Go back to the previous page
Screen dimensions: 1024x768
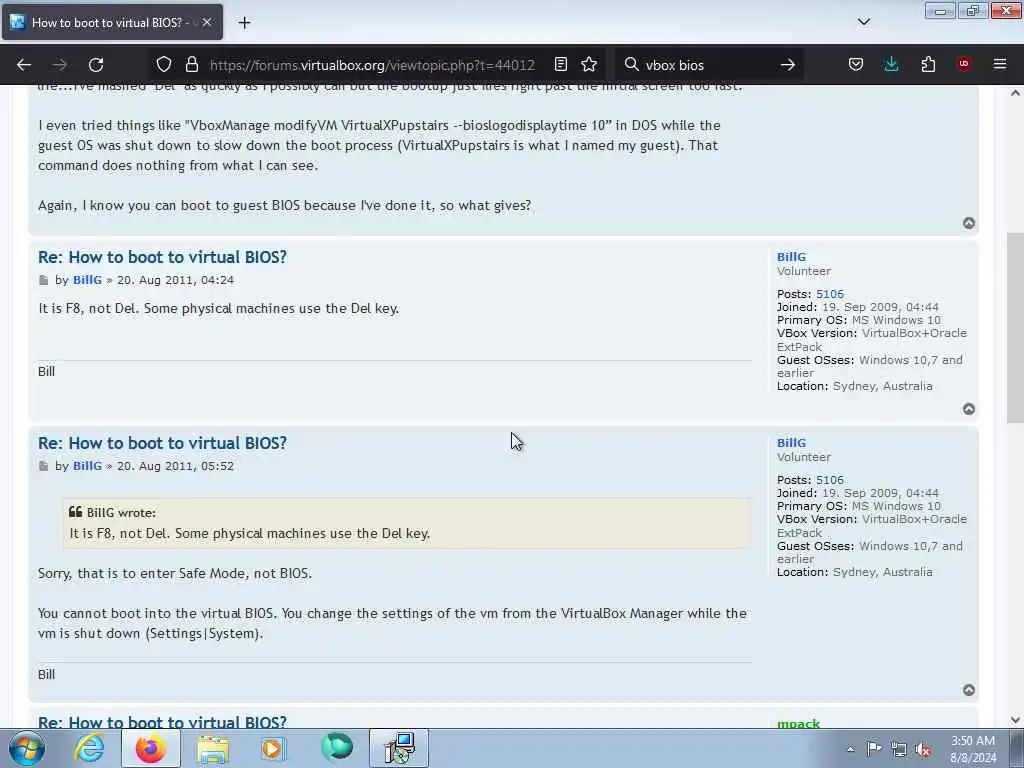click(x=24, y=65)
